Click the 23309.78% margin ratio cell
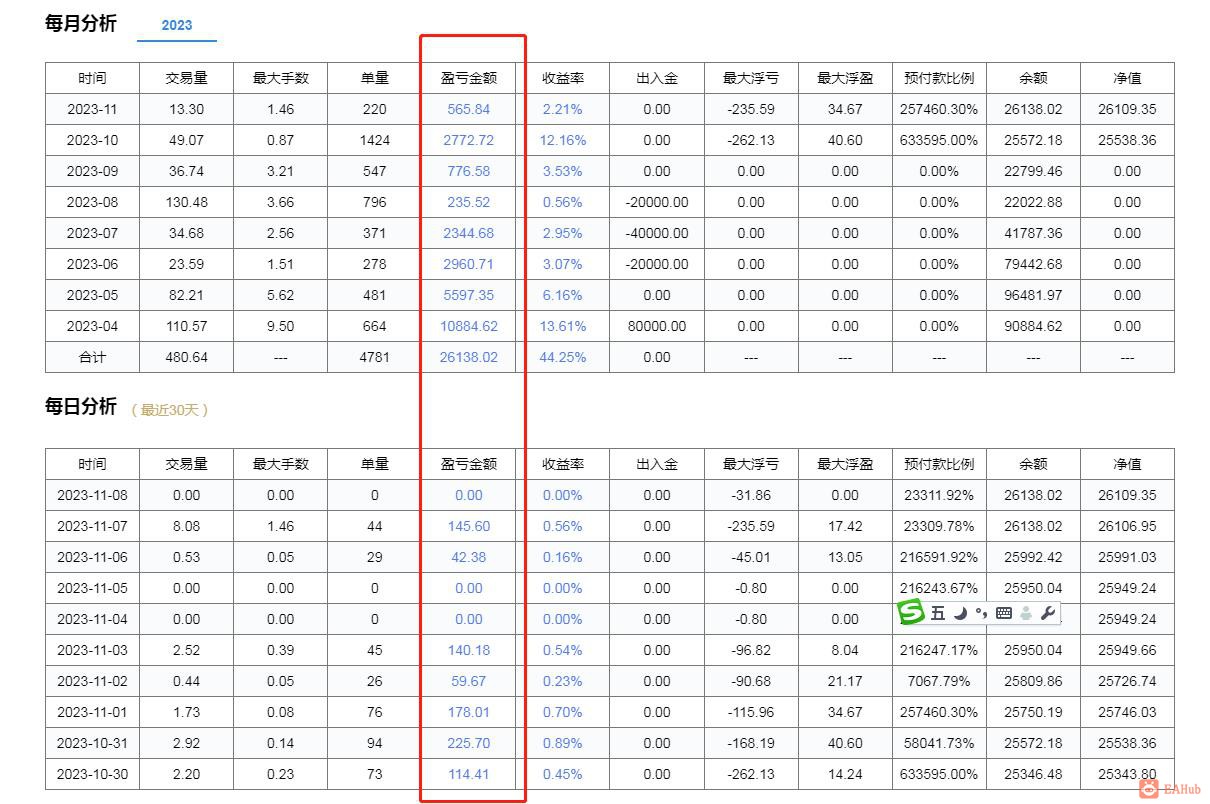 (x=939, y=526)
